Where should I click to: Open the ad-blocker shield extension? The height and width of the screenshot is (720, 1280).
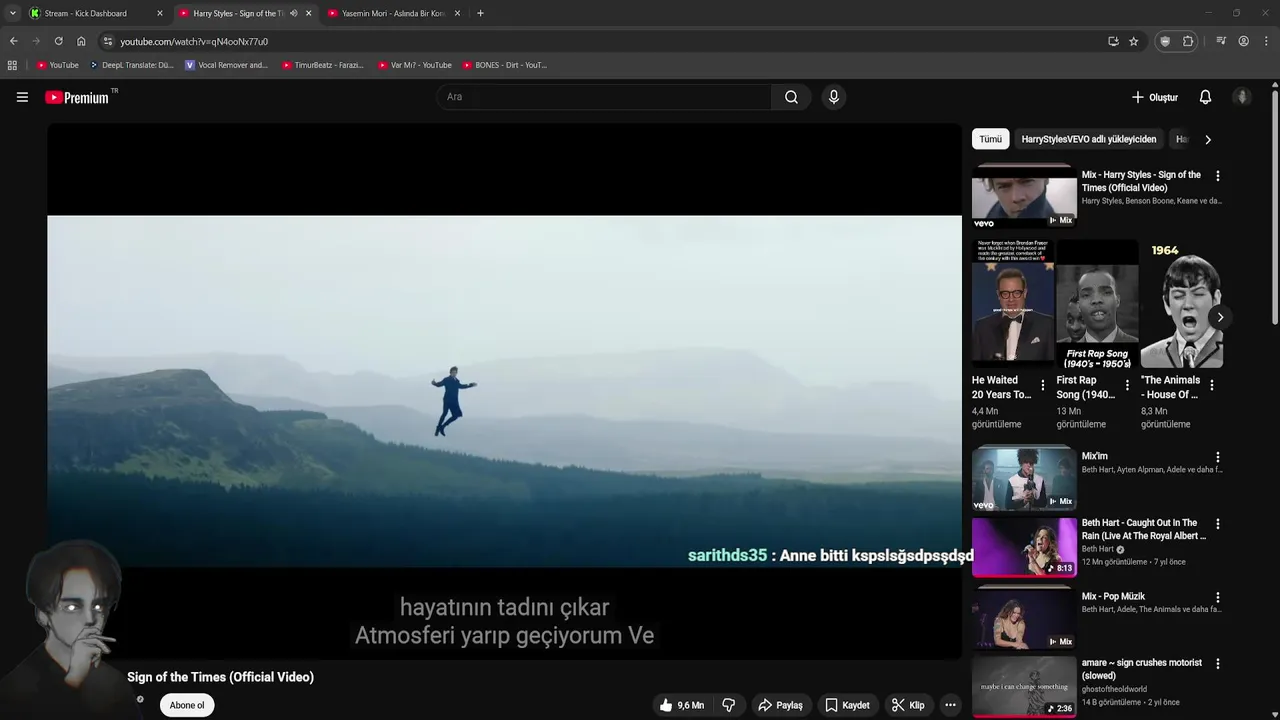[1165, 41]
